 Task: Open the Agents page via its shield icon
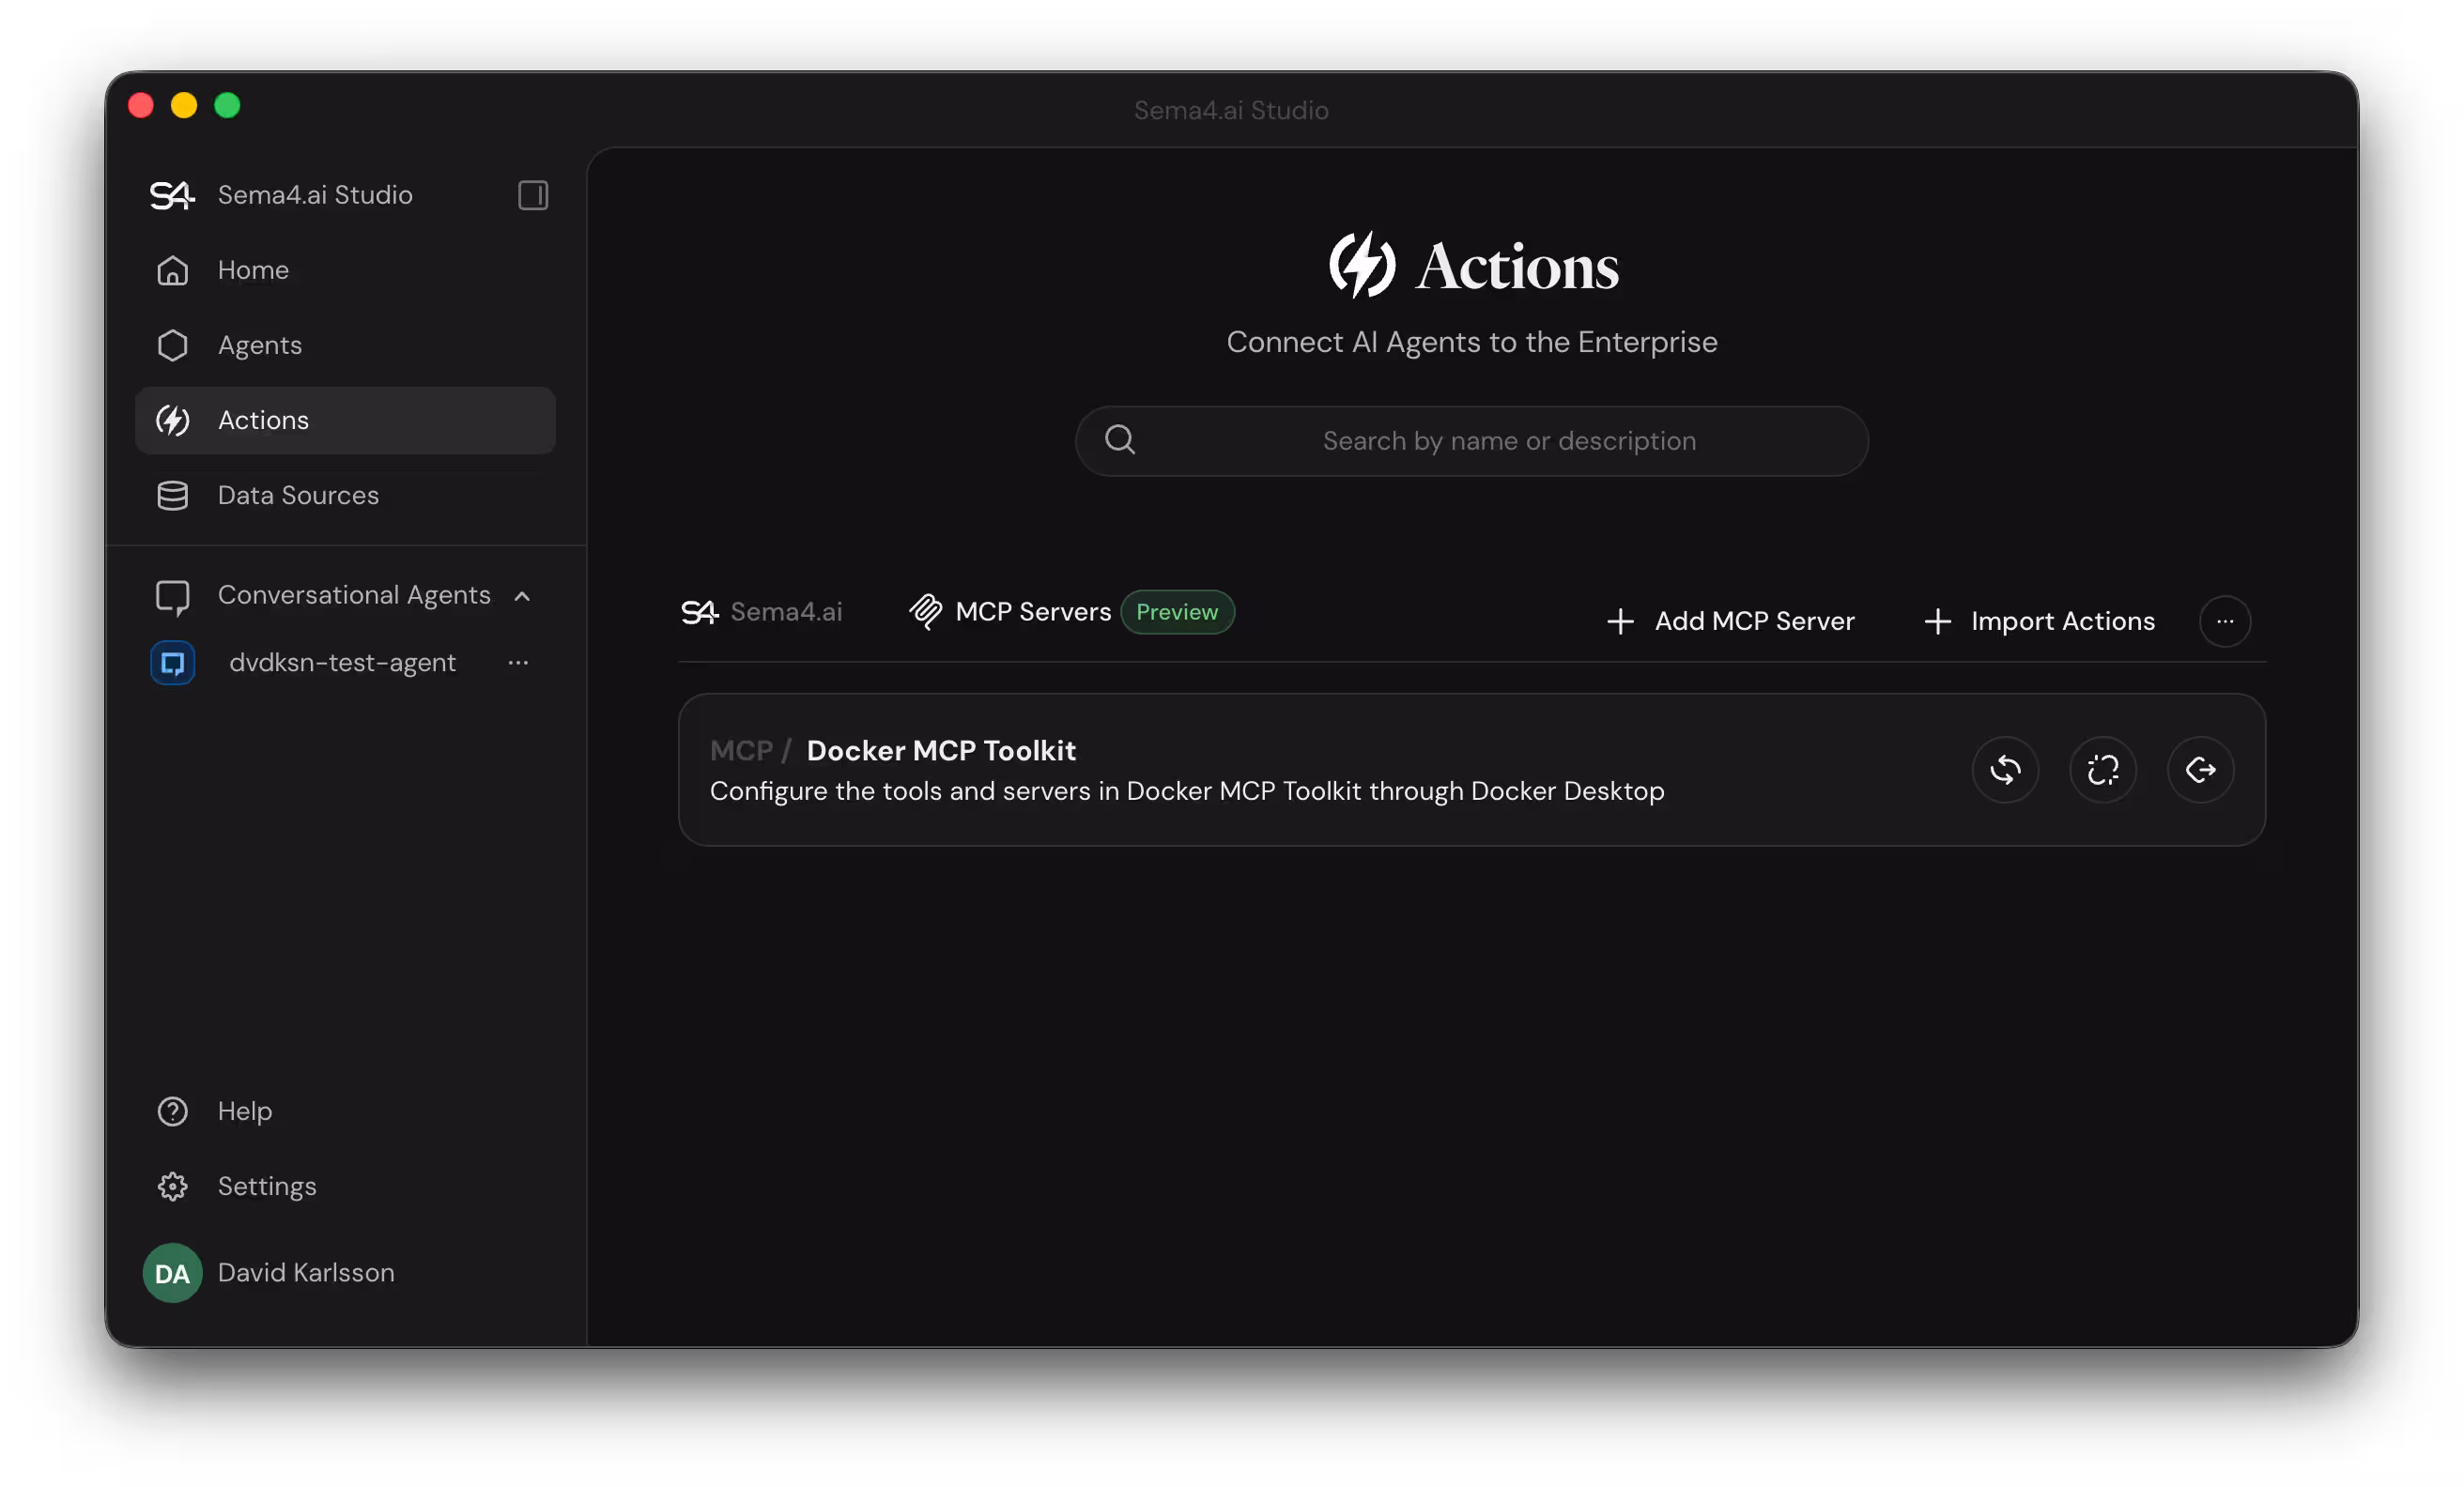click(172, 345)
